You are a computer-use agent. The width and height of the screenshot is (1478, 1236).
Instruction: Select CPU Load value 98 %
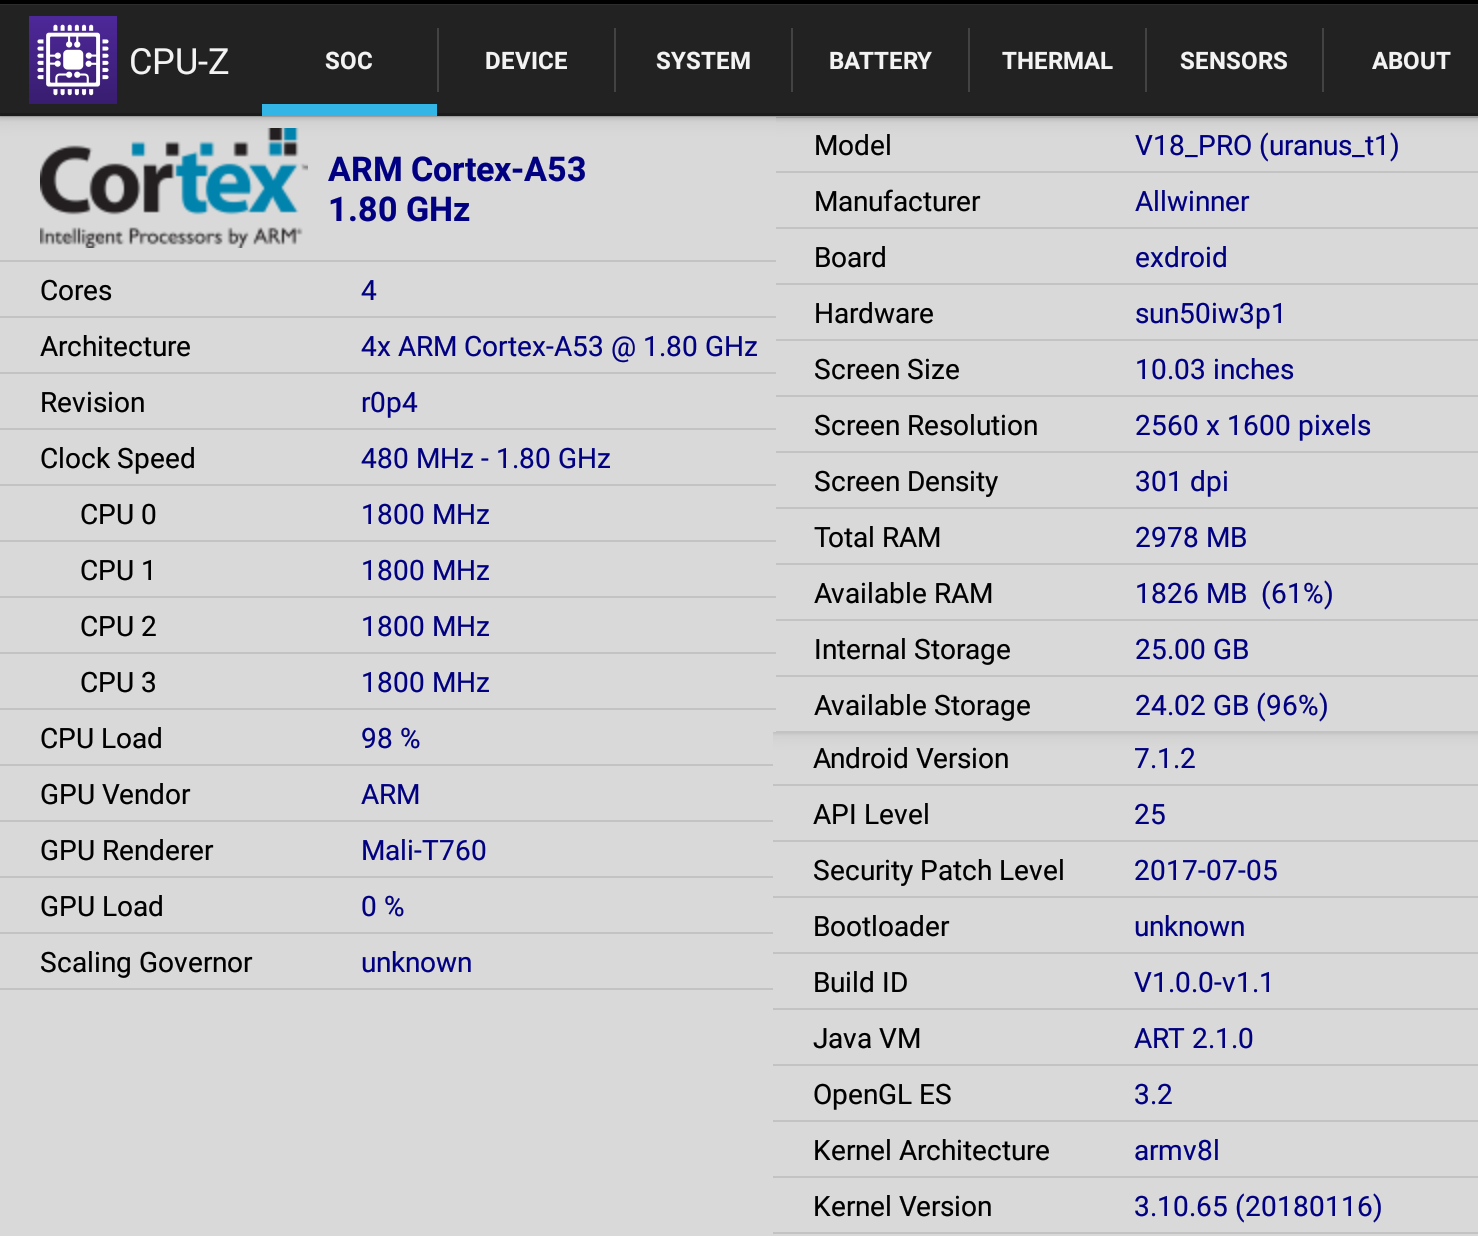click(x=390, y=738)
